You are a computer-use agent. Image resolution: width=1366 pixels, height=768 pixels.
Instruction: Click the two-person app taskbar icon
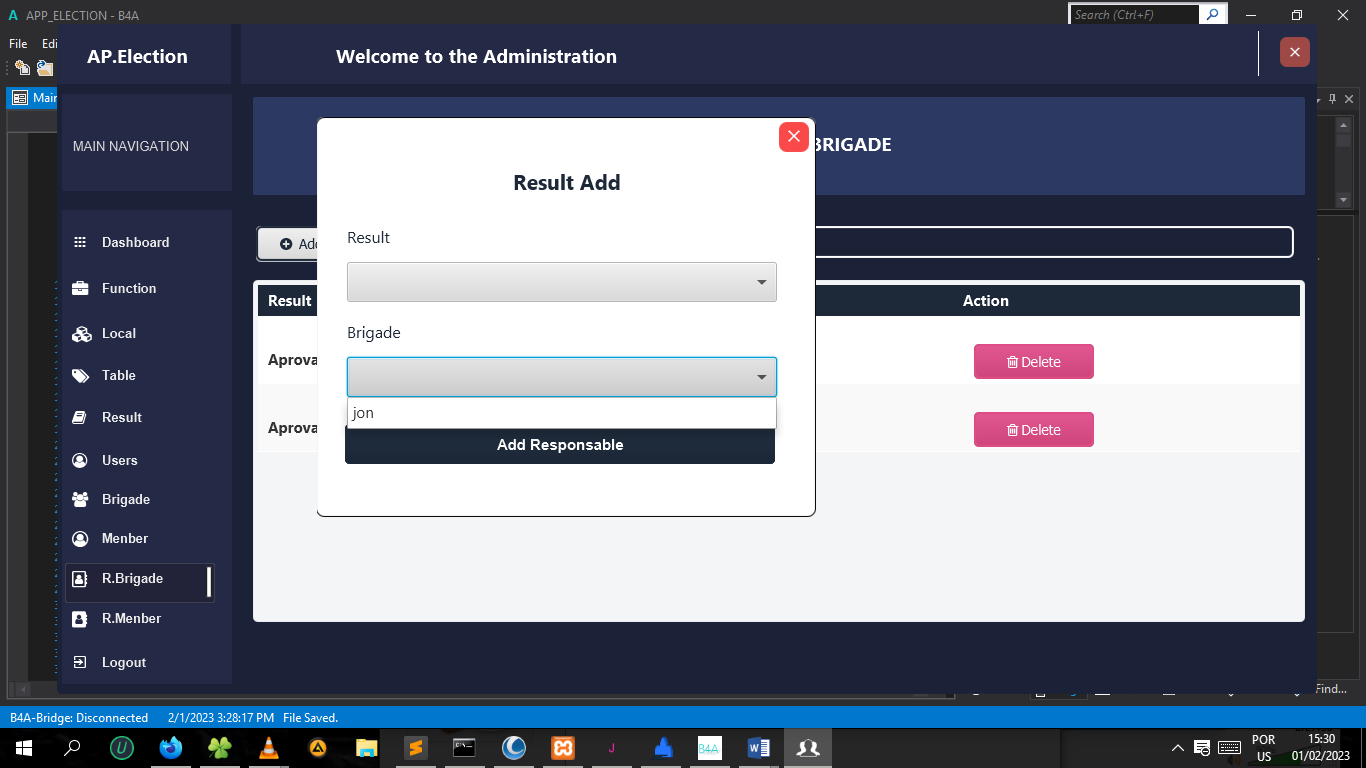pyautogui.click(x=808, y=748)
